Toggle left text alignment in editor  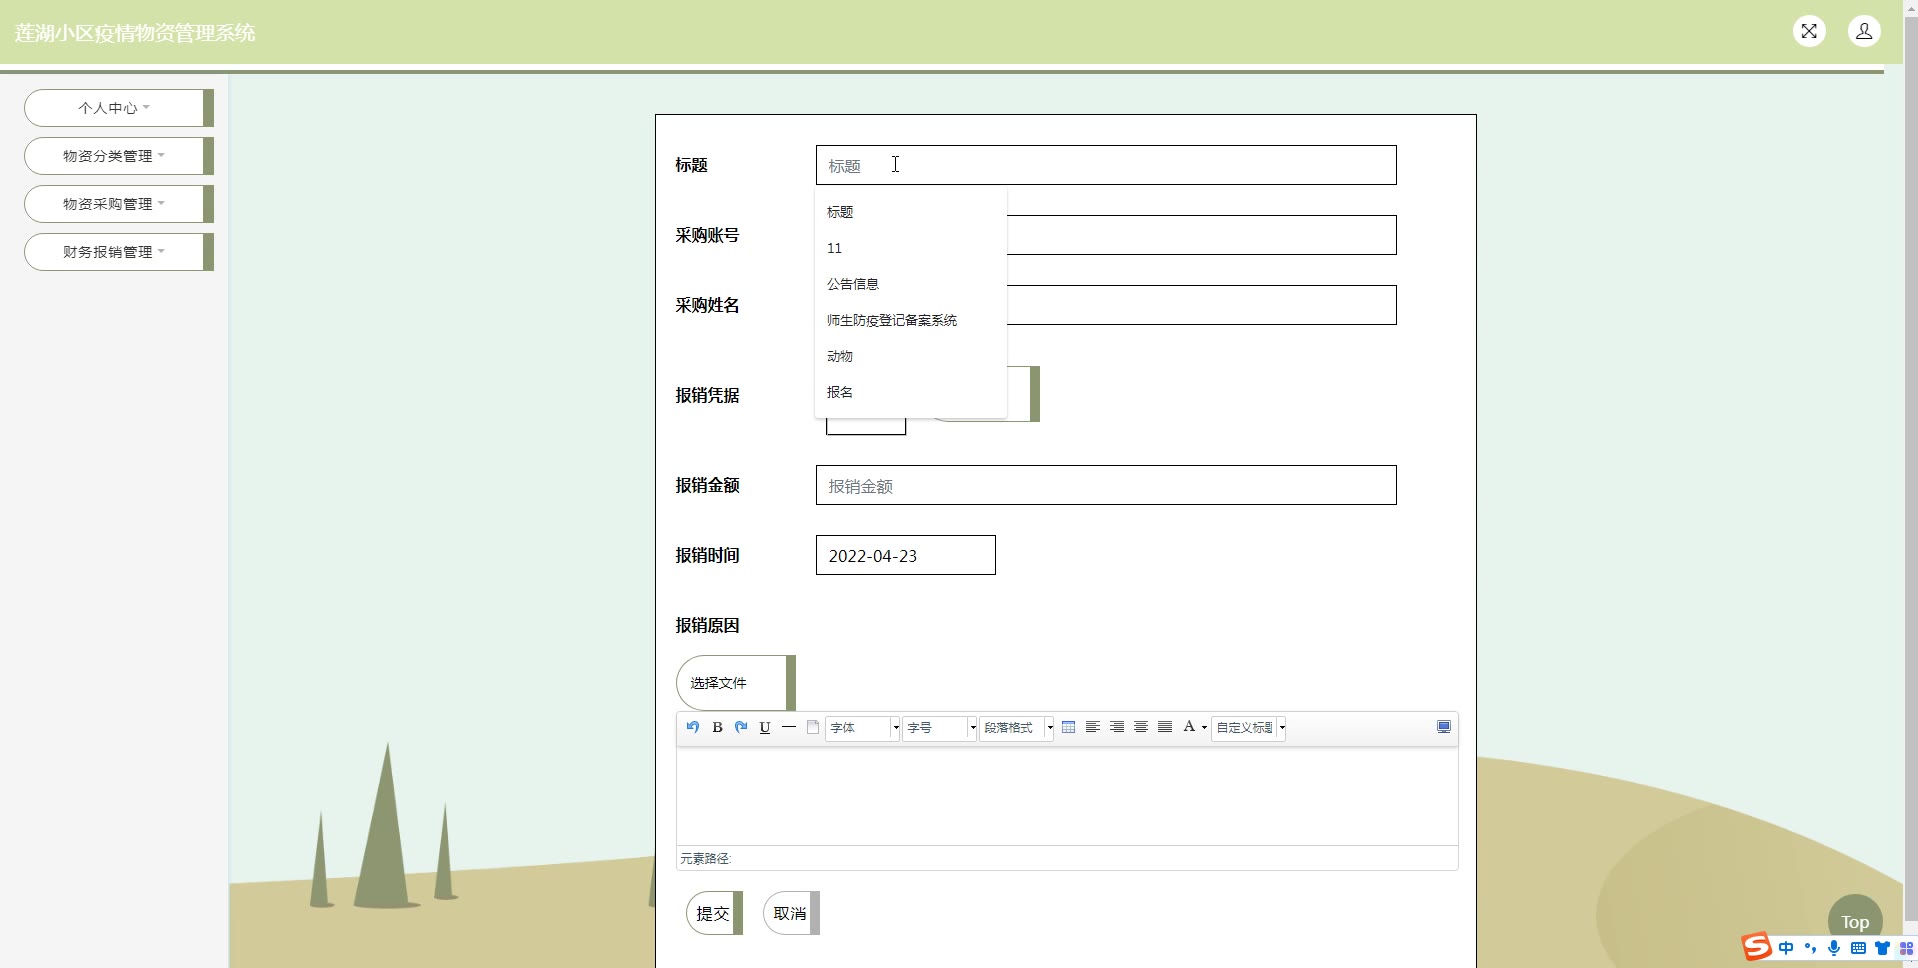1093,727
